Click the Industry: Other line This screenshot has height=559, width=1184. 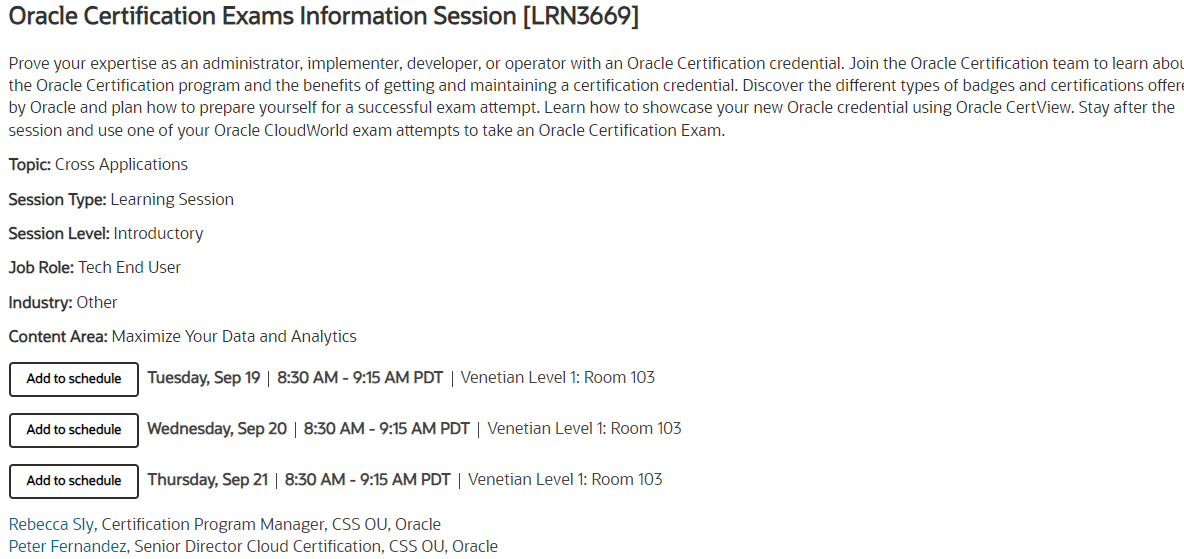(x=63, y=302)
